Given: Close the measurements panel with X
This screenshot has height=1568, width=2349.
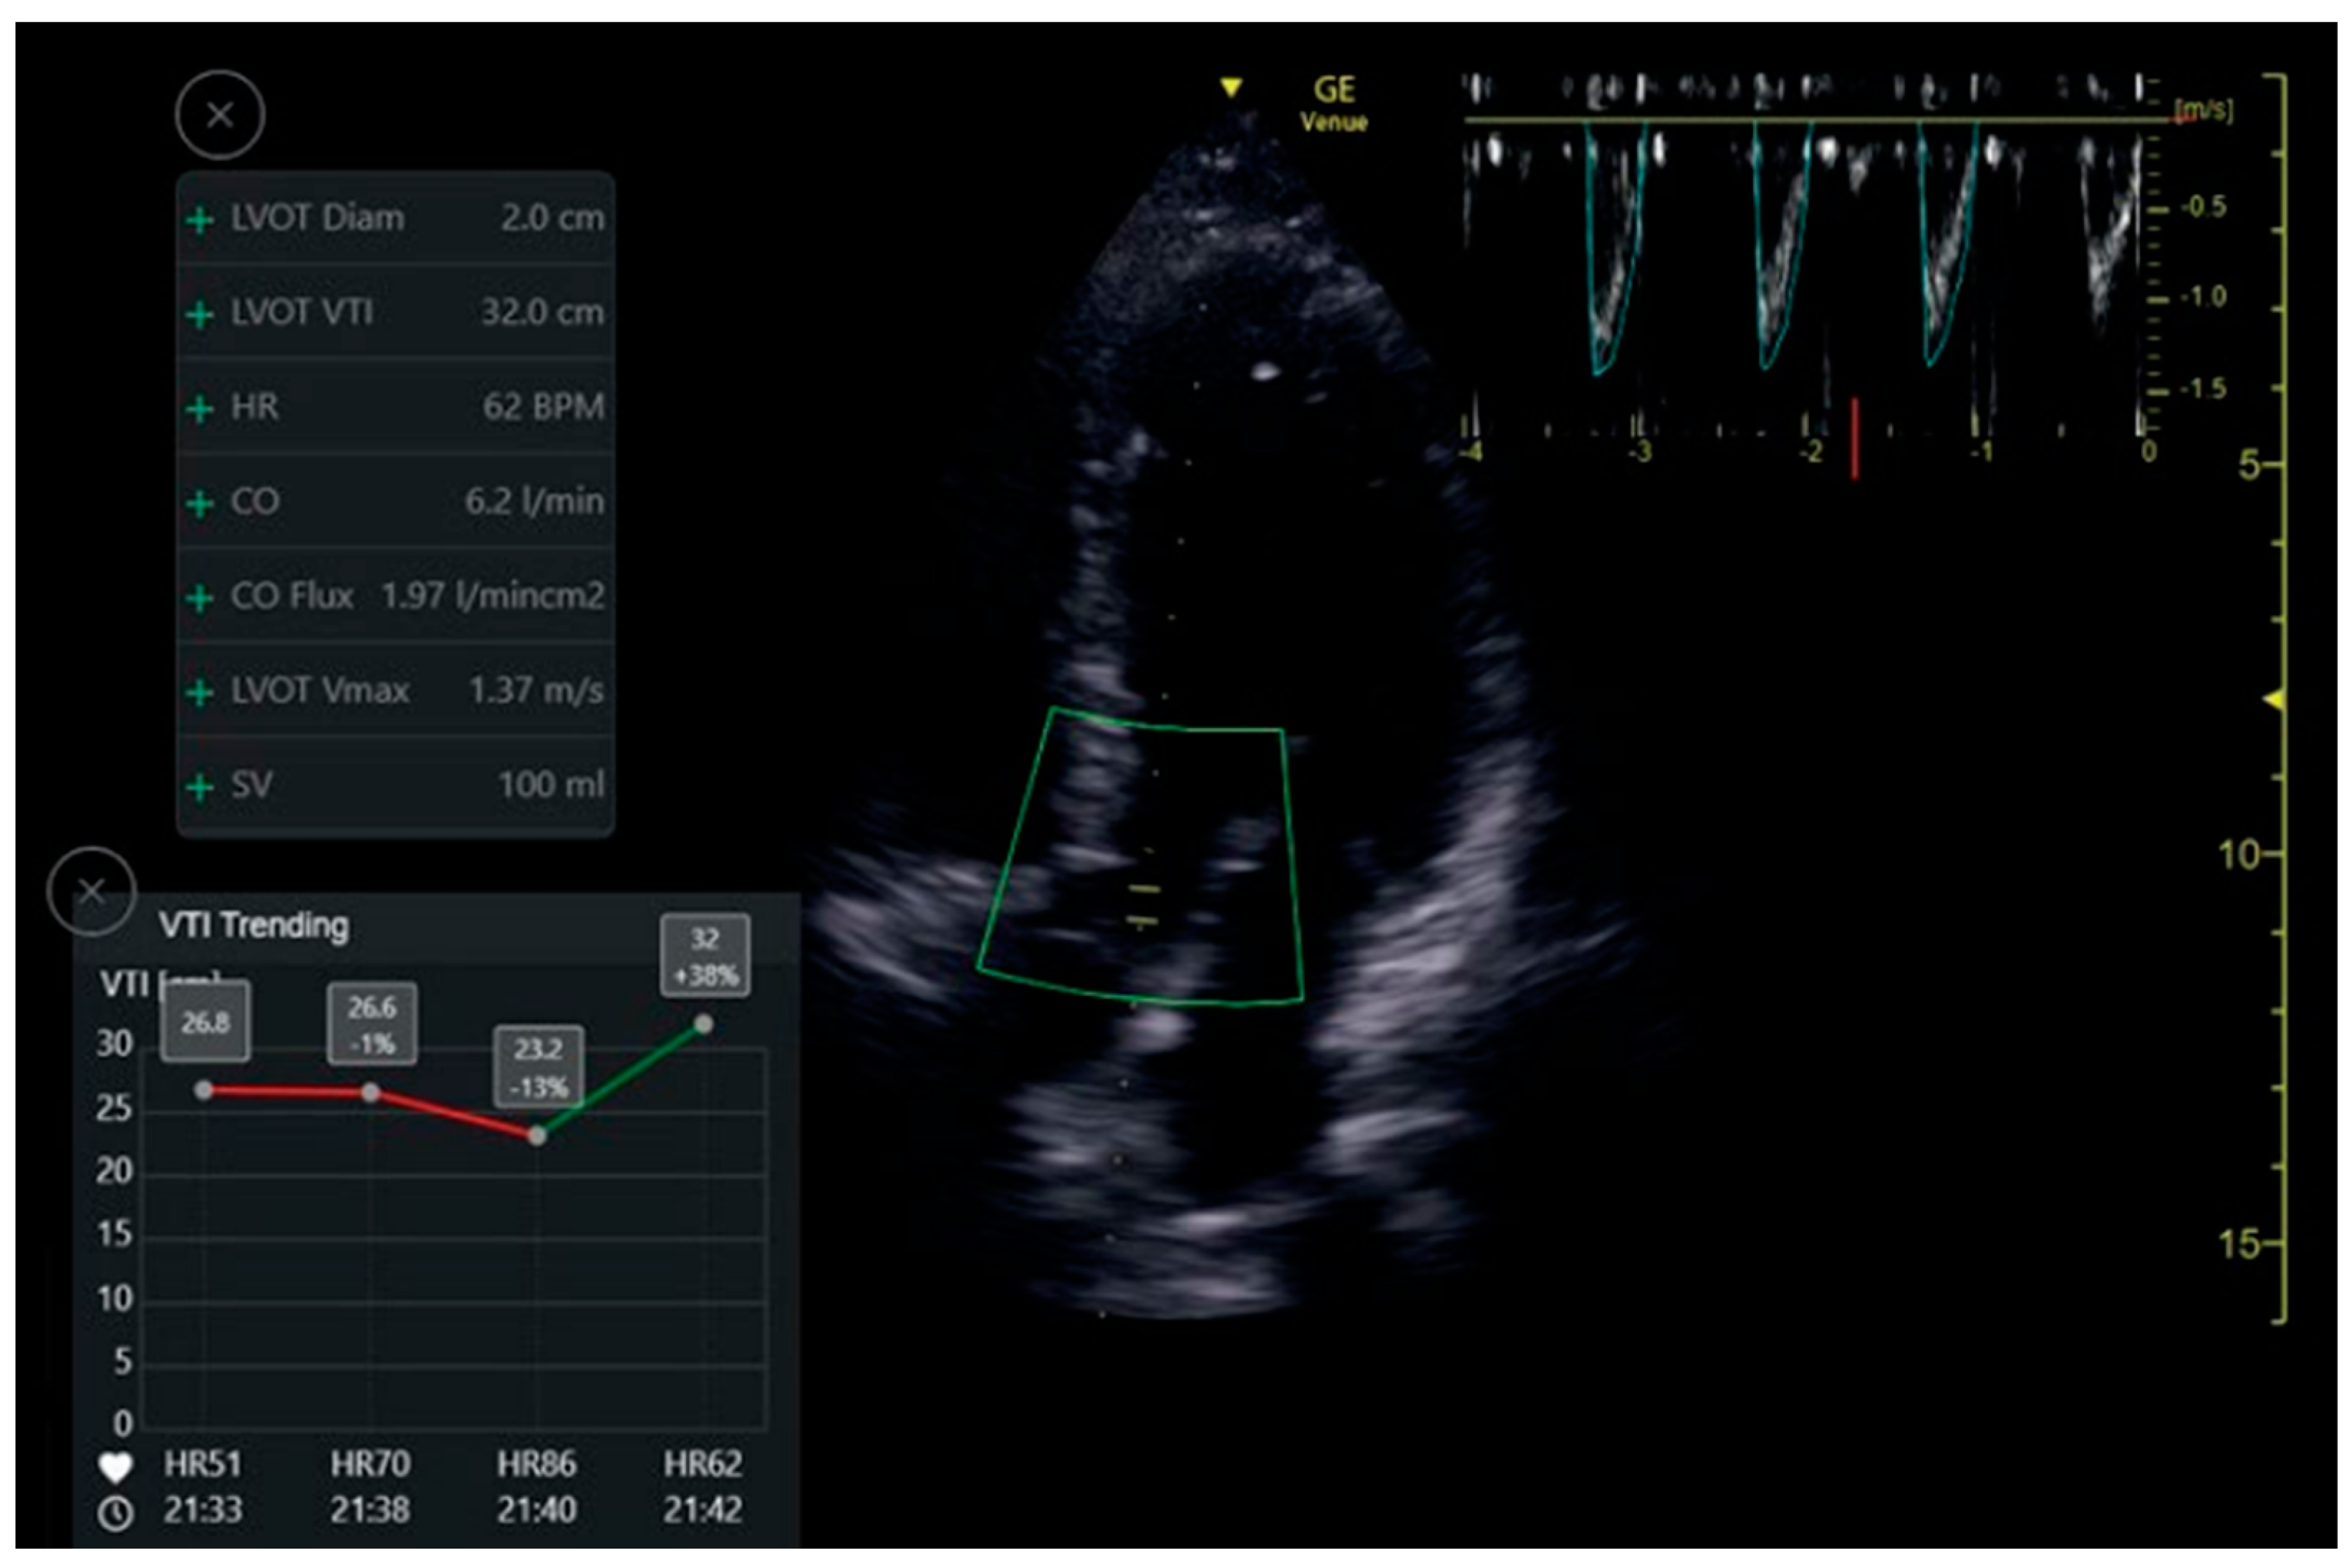Looking at the screenshot, I should (x=220, y=115).
